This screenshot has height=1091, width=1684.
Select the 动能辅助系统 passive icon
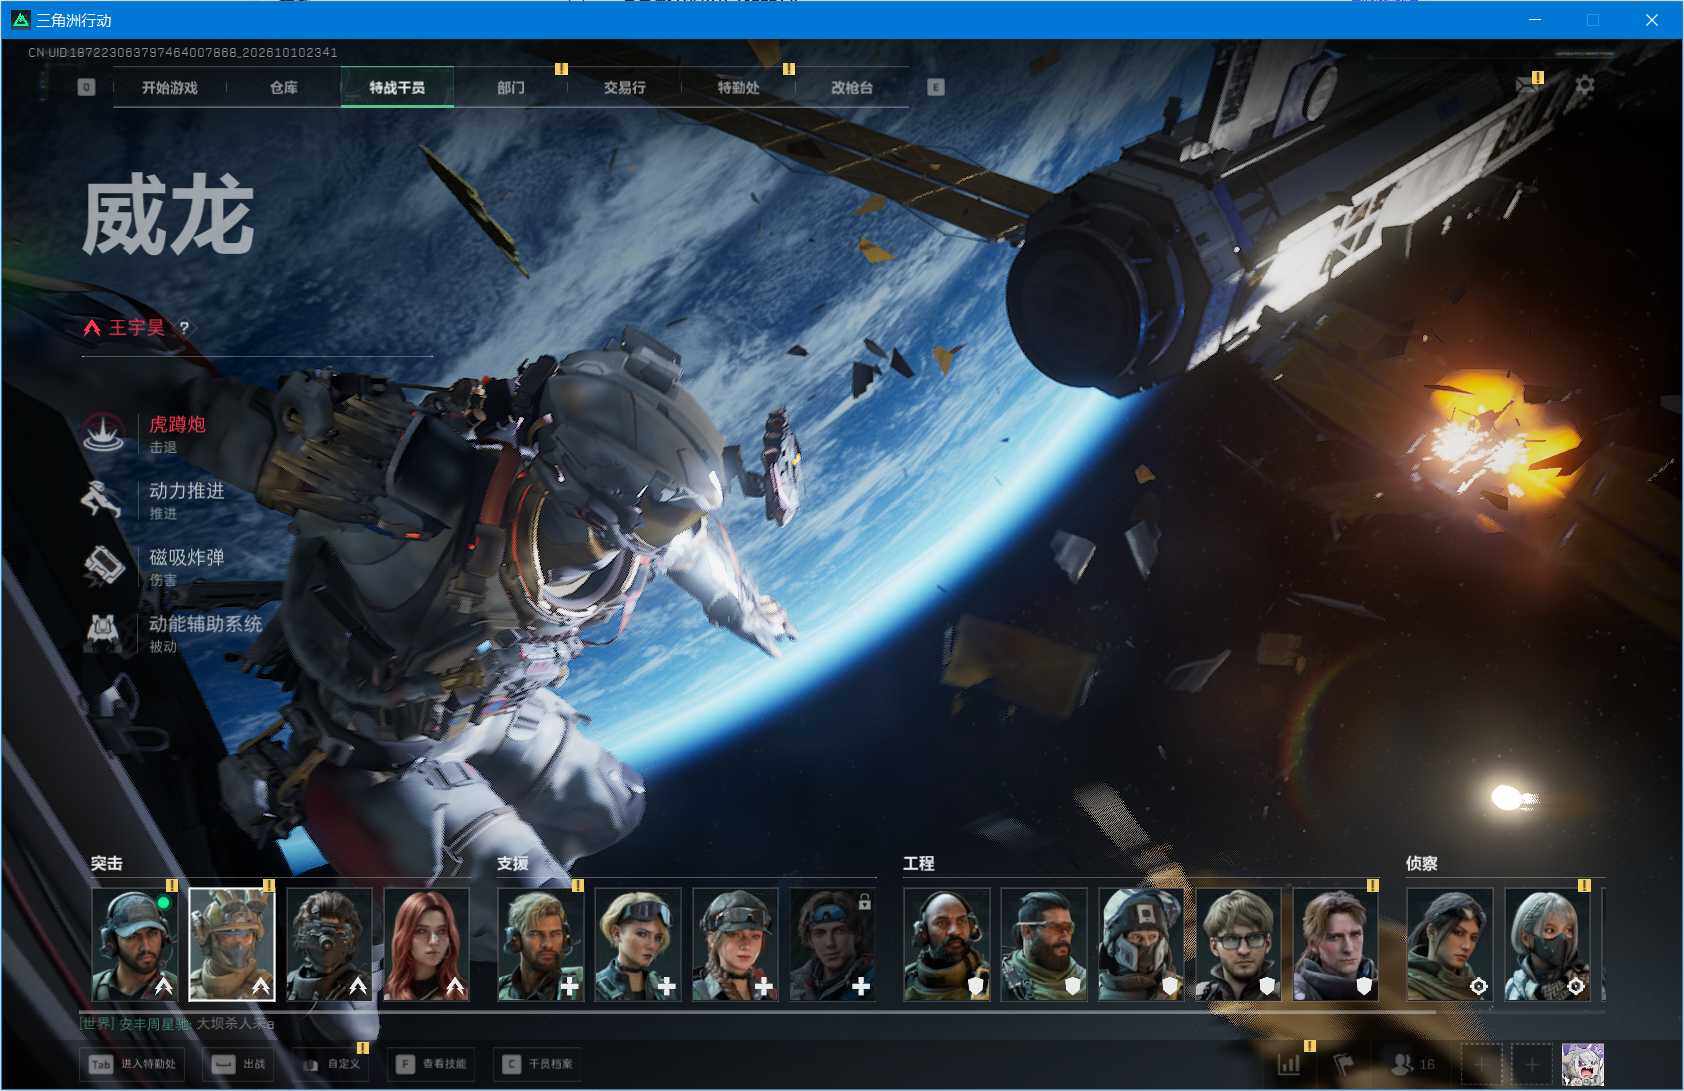click(x=103, y=632)
